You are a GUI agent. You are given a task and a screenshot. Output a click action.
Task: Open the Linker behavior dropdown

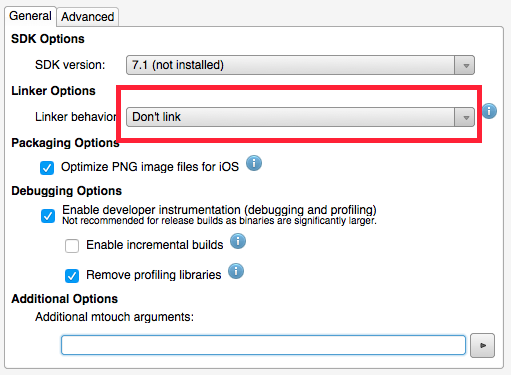[300, 117]
